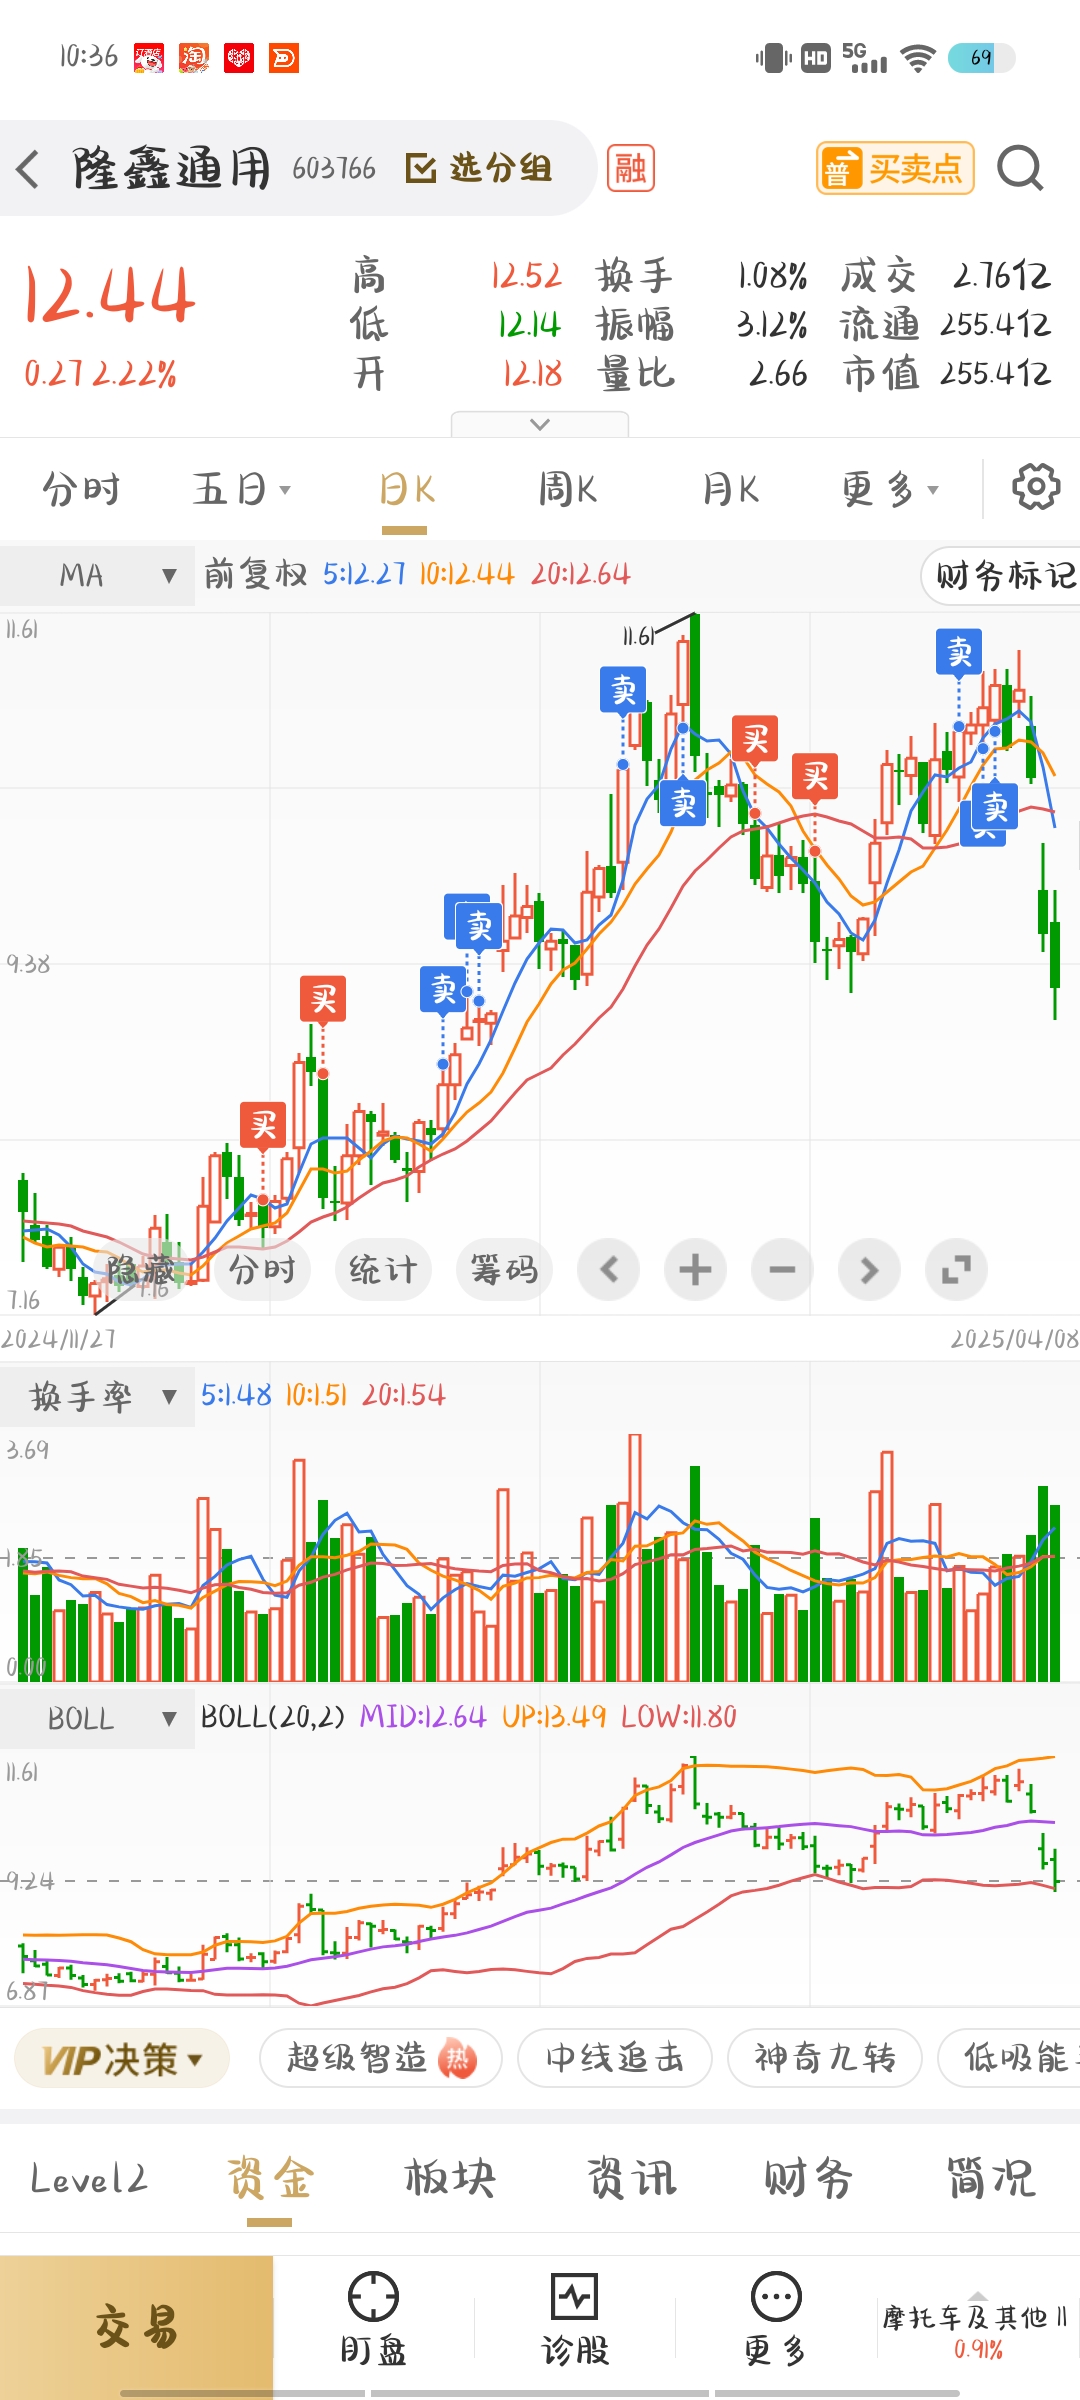Open the MA indicator dropdown
This screenshot has width=1080, height=2400.
click(97, 575)
